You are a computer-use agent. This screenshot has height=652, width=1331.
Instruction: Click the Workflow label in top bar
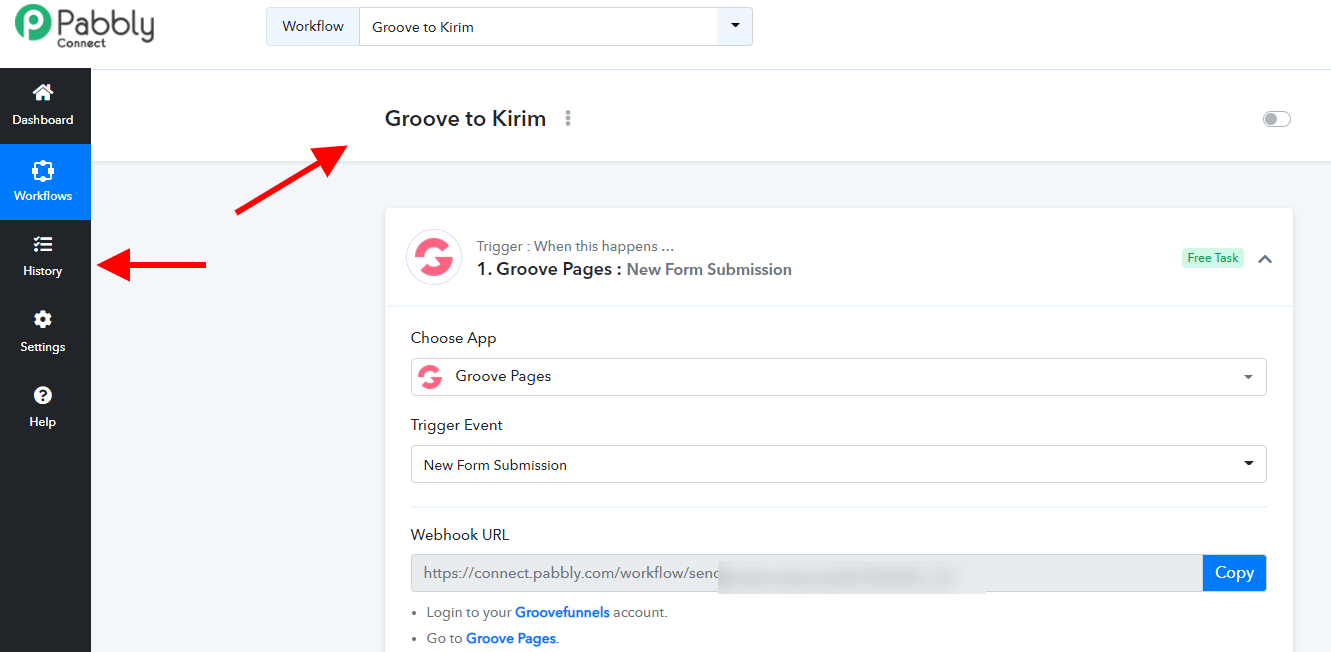pyautogui.click(x=313, y=26)
